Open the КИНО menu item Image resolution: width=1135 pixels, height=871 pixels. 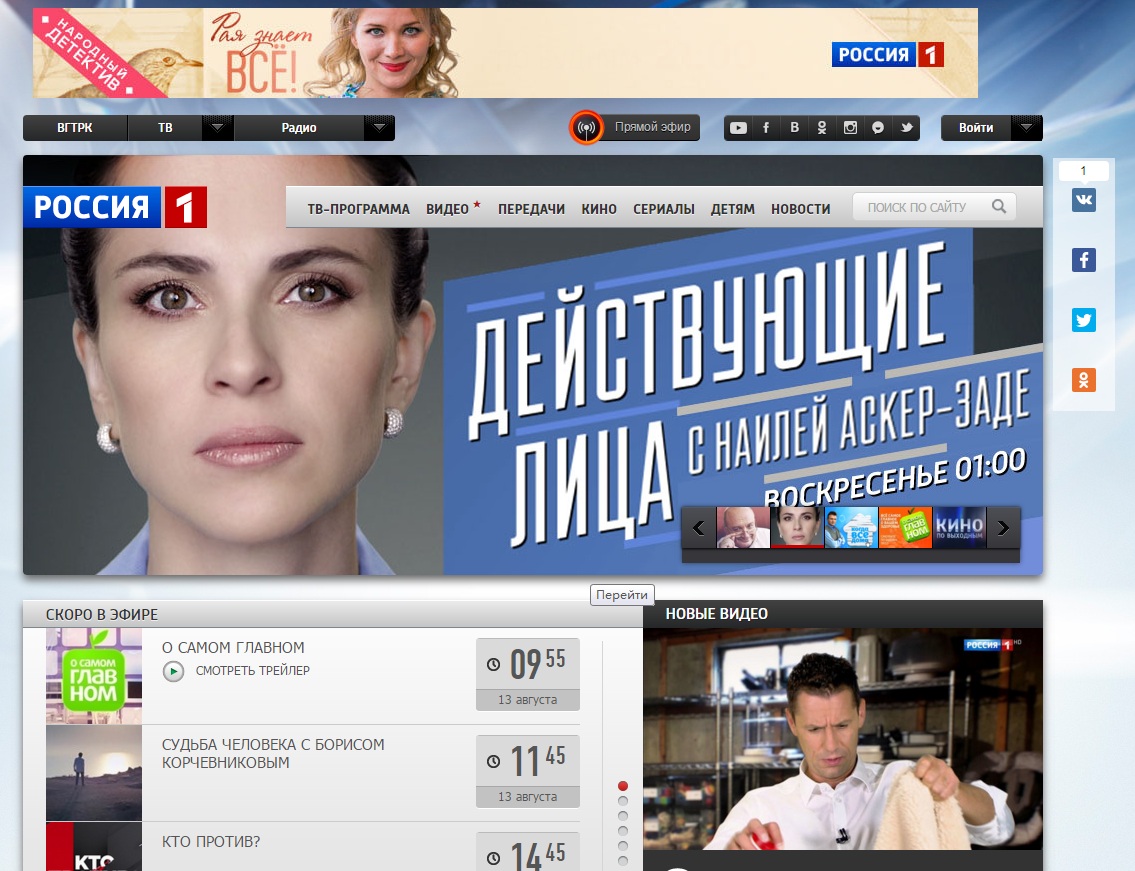coord(599,209)
